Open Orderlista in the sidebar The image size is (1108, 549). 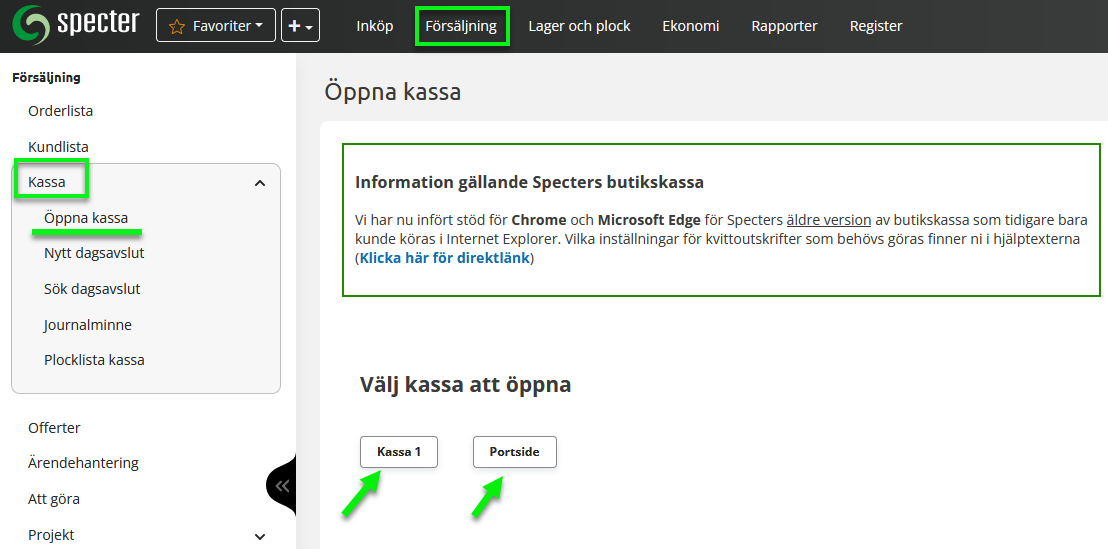pos(60,111)
